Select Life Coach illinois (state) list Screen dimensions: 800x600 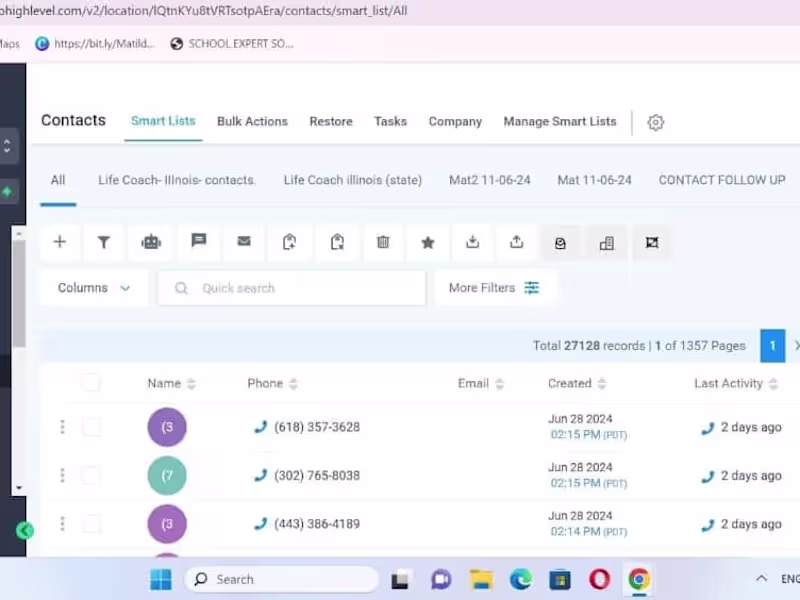tap(353, 180)
